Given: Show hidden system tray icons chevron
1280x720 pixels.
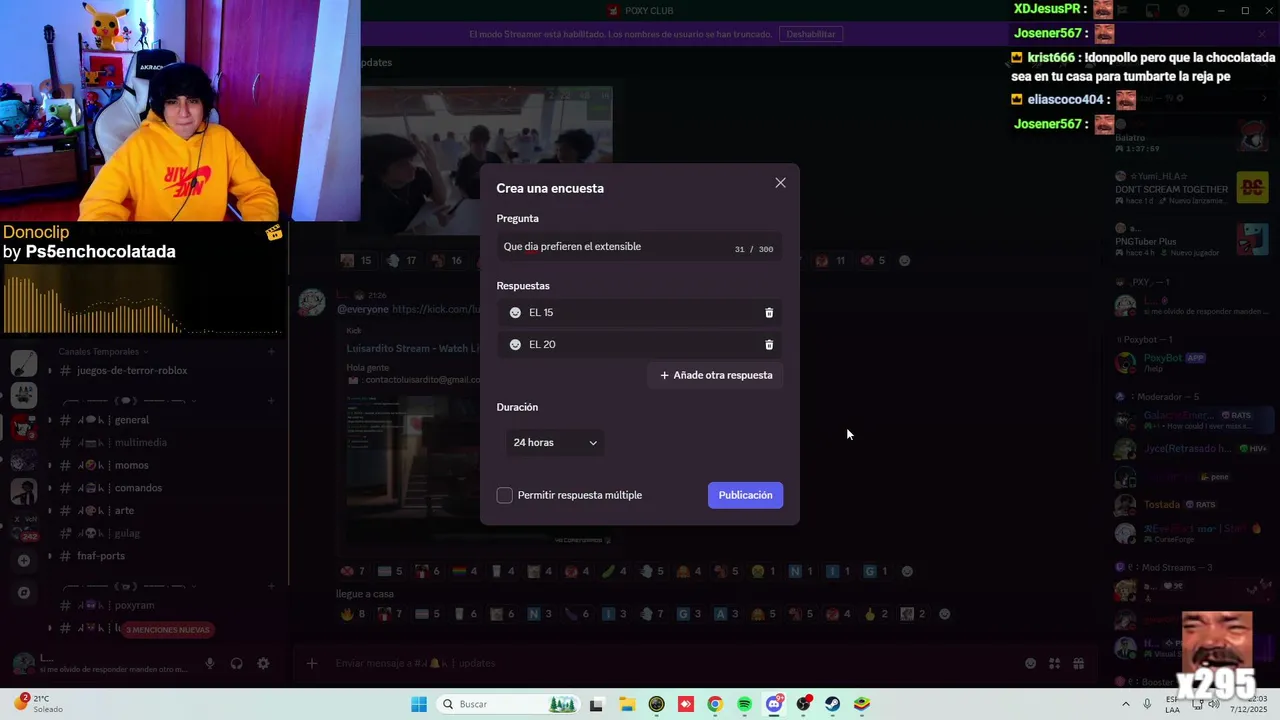Looking at the screenshot, I should tap(1125, 704).
